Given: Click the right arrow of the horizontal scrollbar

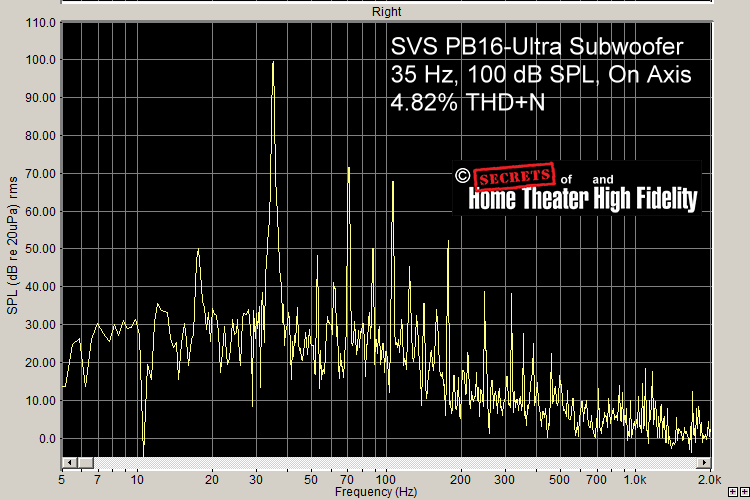Looking at the screenshot, I should [706, 462].
